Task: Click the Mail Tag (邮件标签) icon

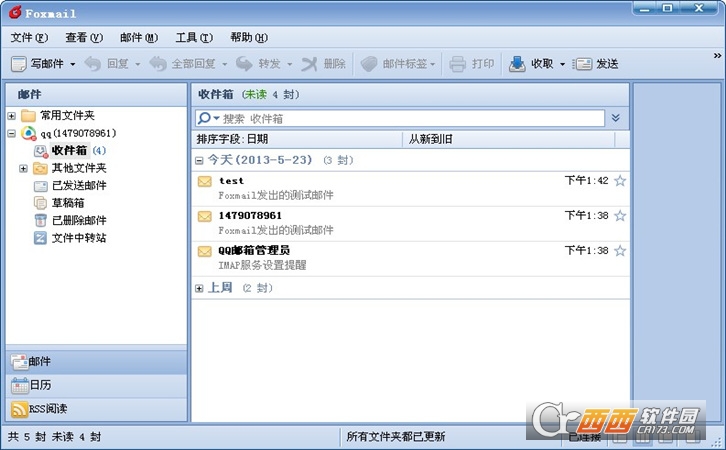Action: 369,64
